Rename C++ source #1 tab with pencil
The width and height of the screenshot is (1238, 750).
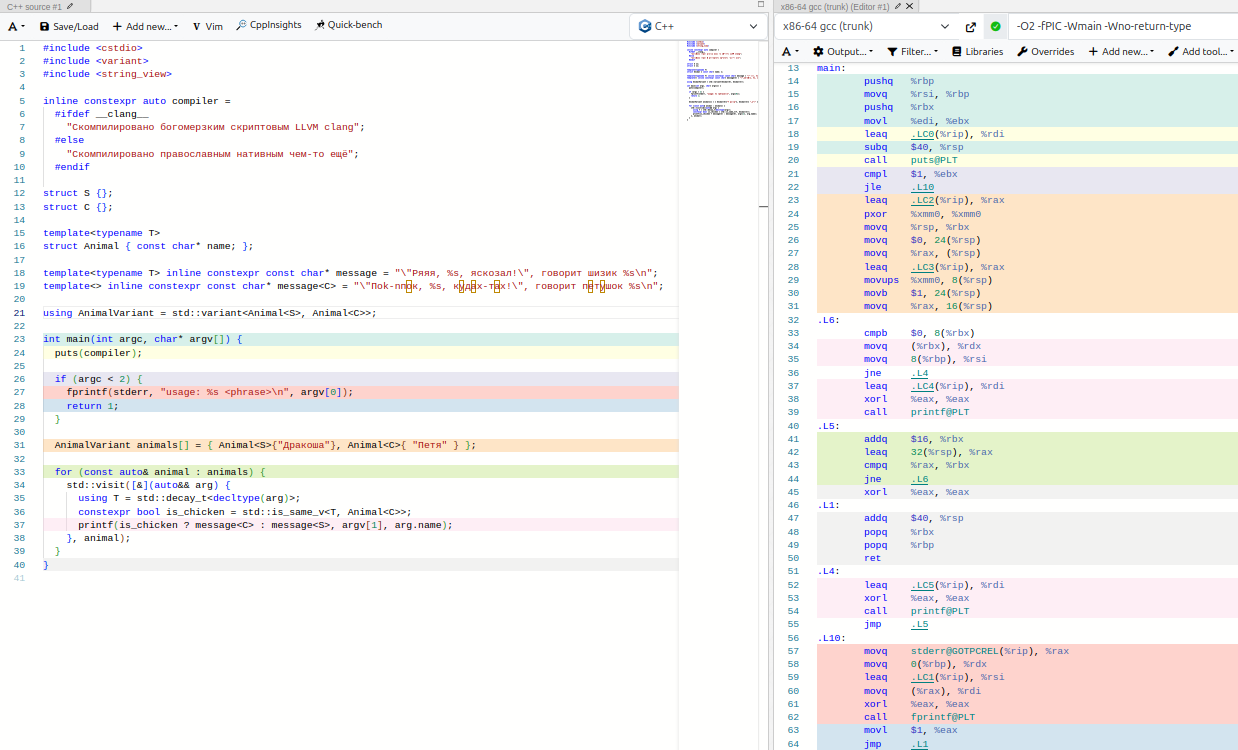tap(70, 6)
